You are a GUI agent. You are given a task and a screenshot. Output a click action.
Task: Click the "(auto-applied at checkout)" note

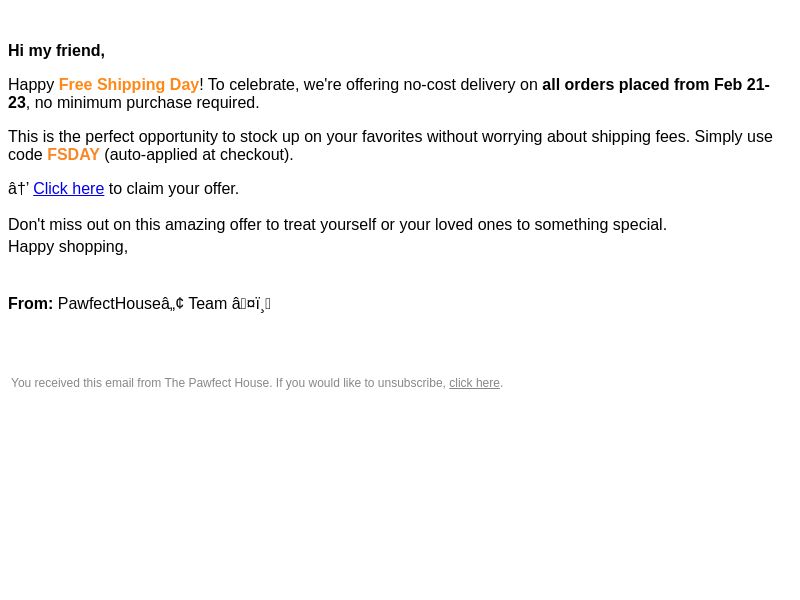[198, 155]
